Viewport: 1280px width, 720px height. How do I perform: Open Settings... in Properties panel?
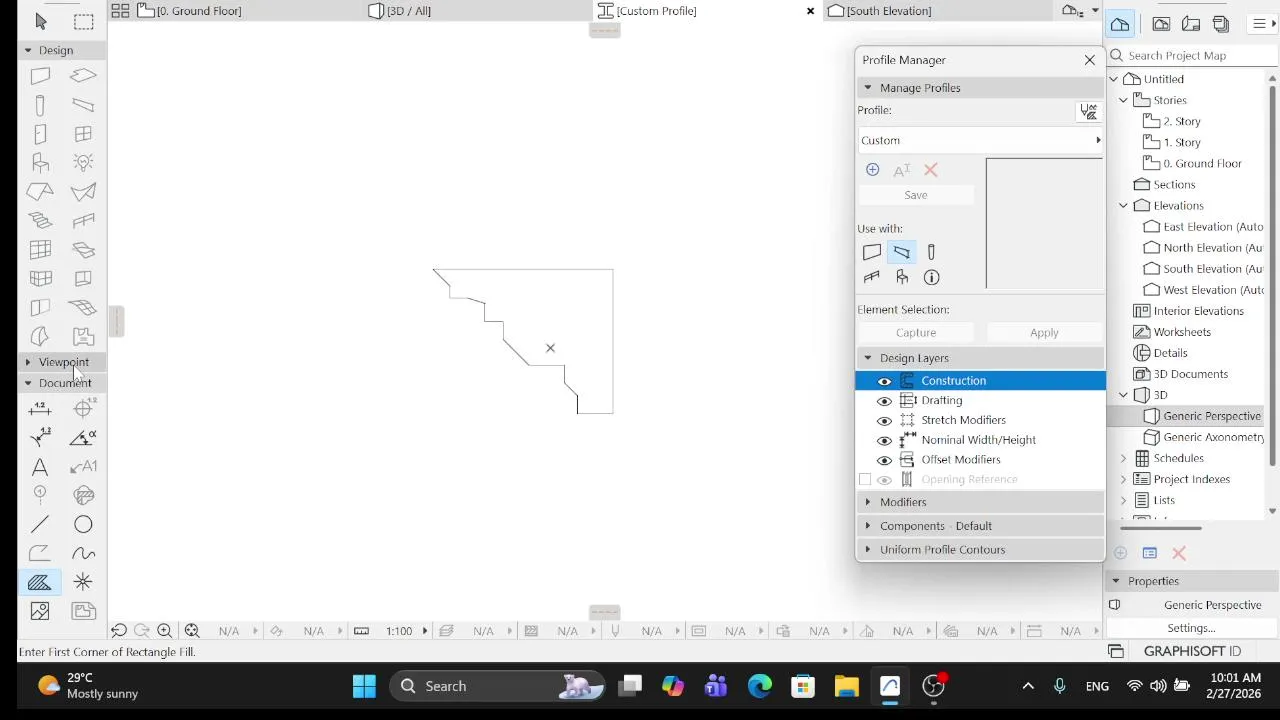pos(1191,628)
